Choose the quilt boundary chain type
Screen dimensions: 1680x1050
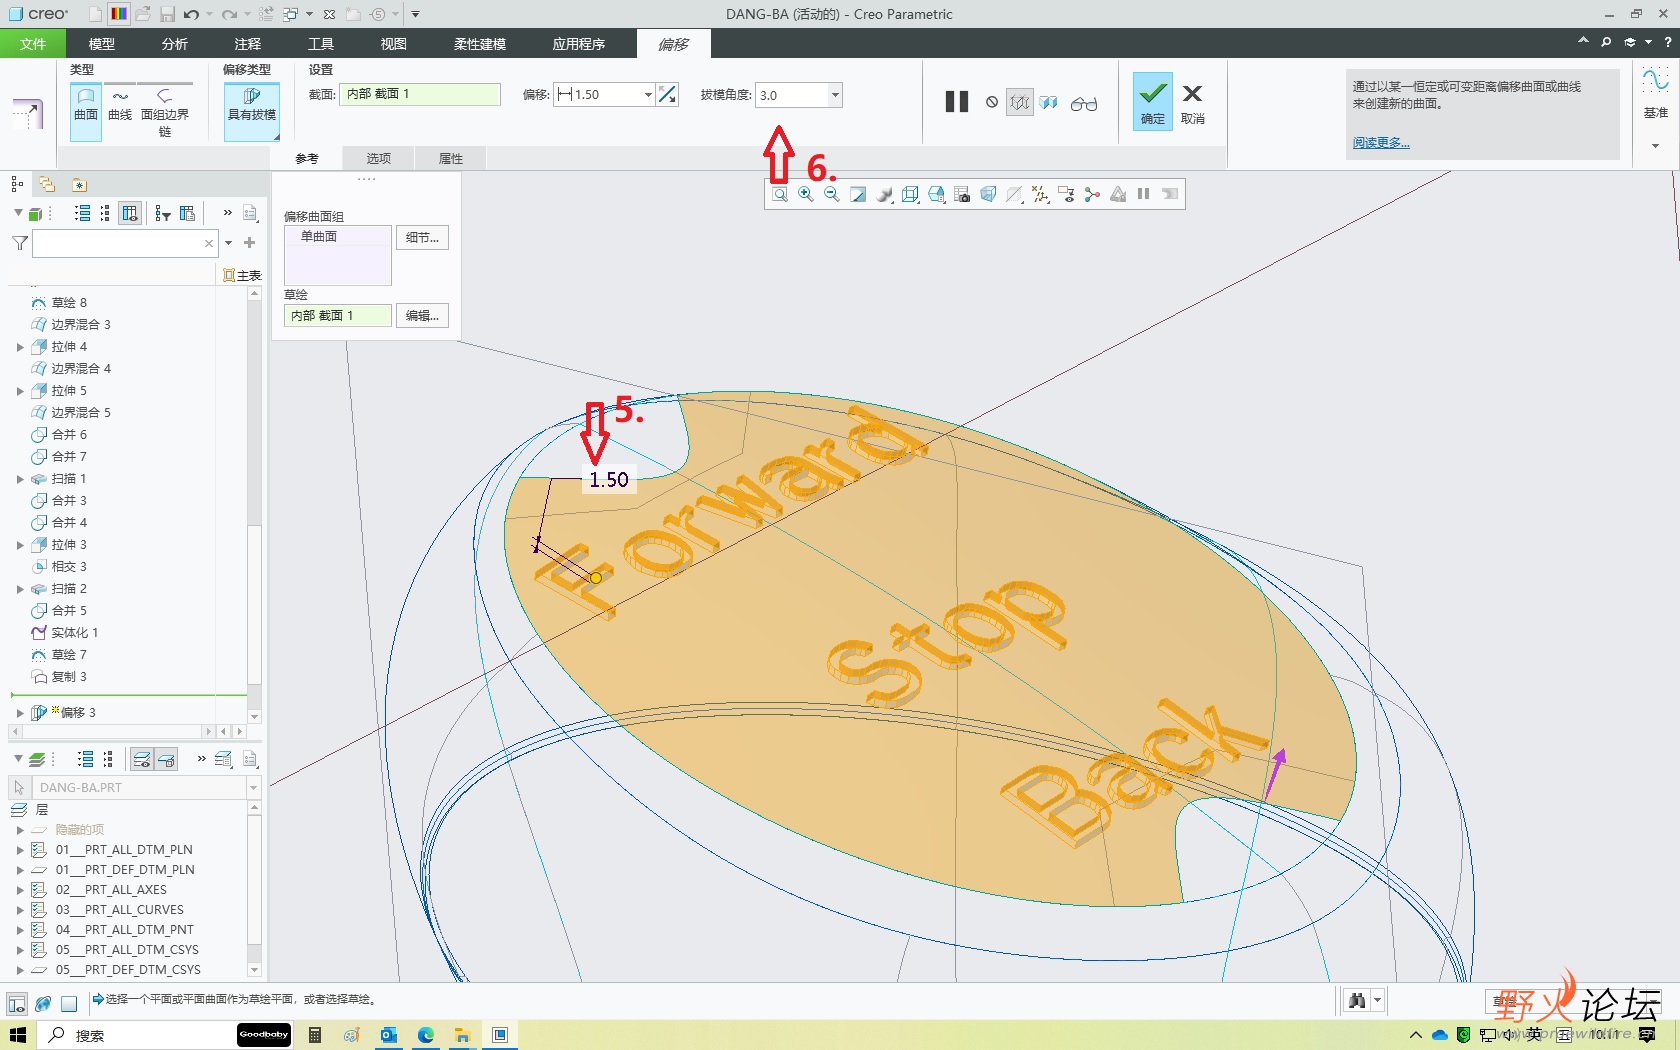(164, 112)
